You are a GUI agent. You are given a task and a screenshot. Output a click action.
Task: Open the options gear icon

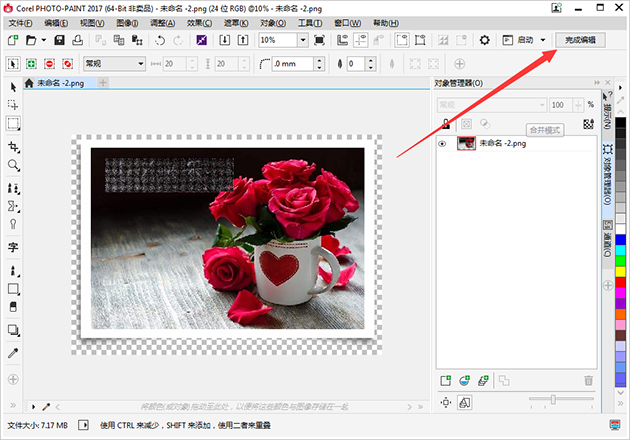pyautogui.click(x=485, y=40)
